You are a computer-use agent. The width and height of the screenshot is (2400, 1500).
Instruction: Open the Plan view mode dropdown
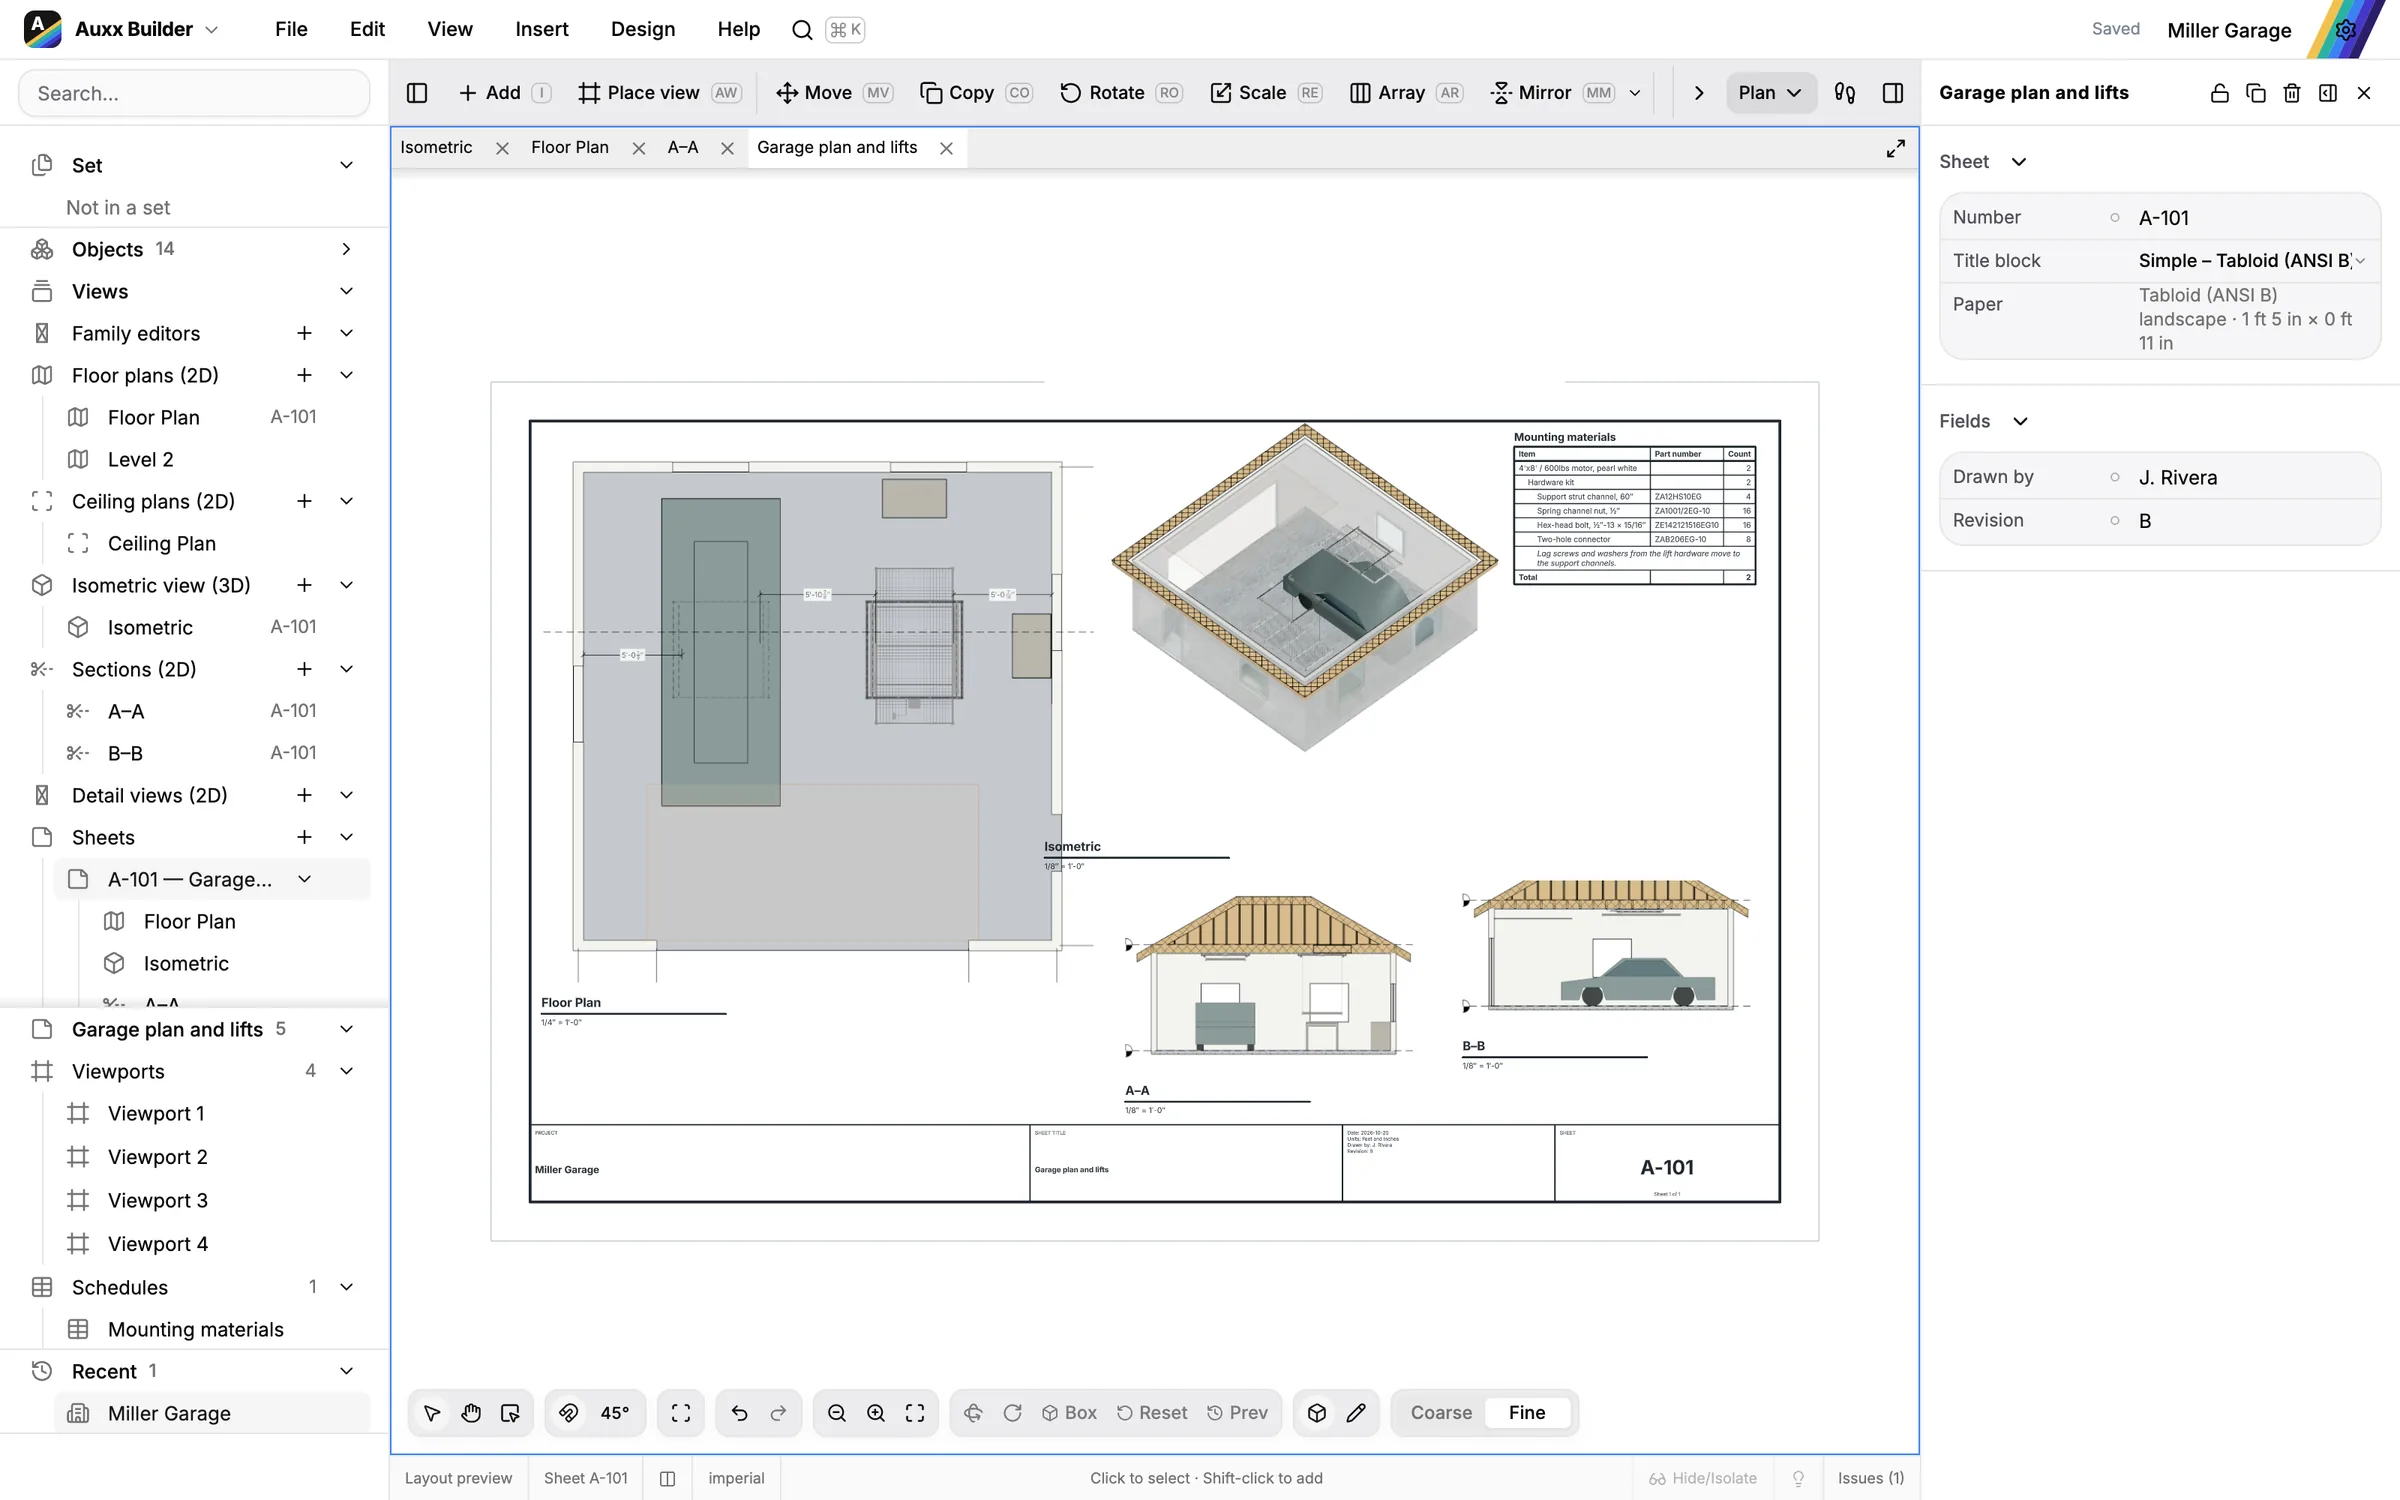coord(1770,93)
